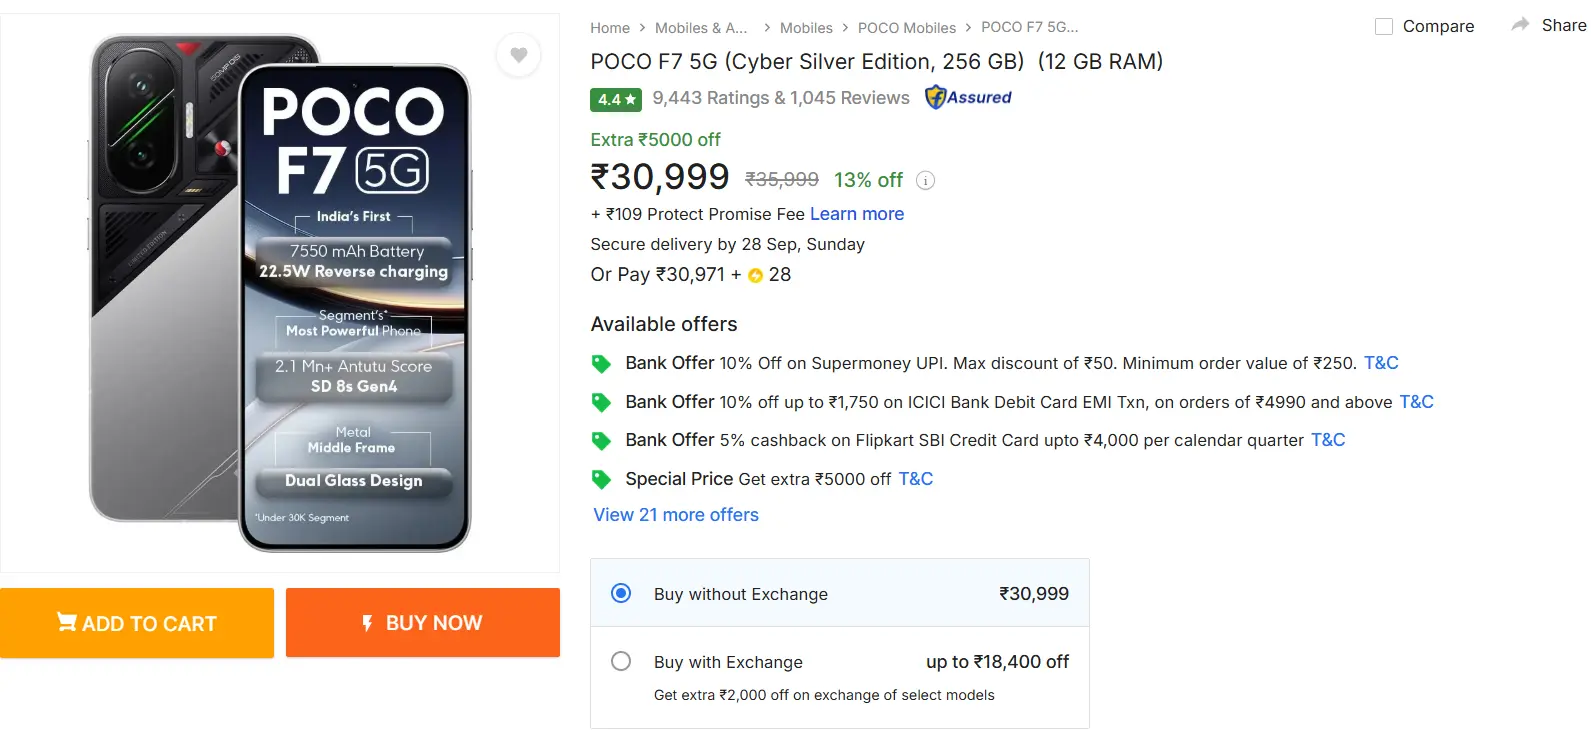Open the info icon next to 13% off

point(925,180)
